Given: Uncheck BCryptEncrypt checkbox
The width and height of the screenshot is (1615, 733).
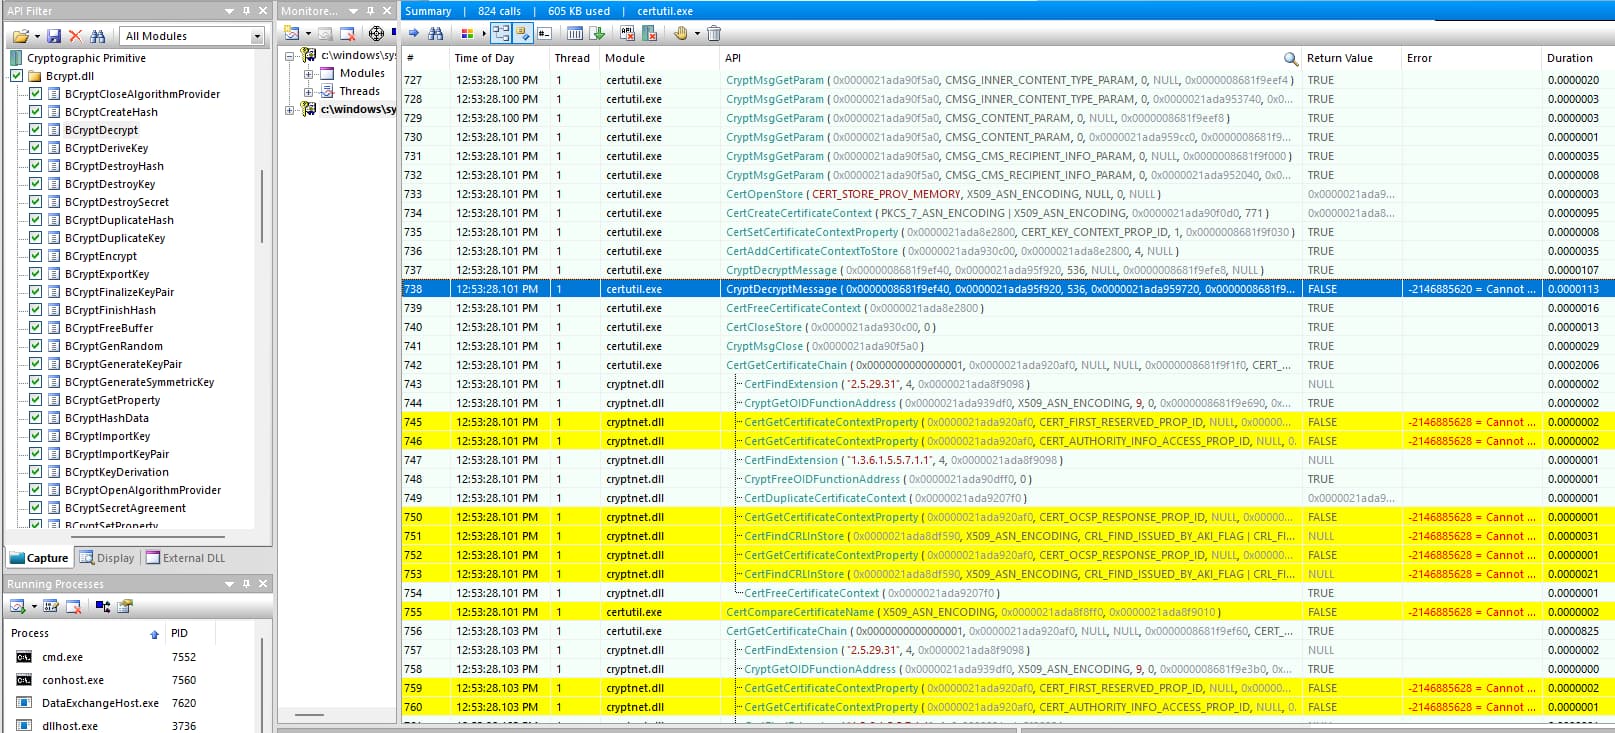Looking at the screenshot, I should [36, 256].
